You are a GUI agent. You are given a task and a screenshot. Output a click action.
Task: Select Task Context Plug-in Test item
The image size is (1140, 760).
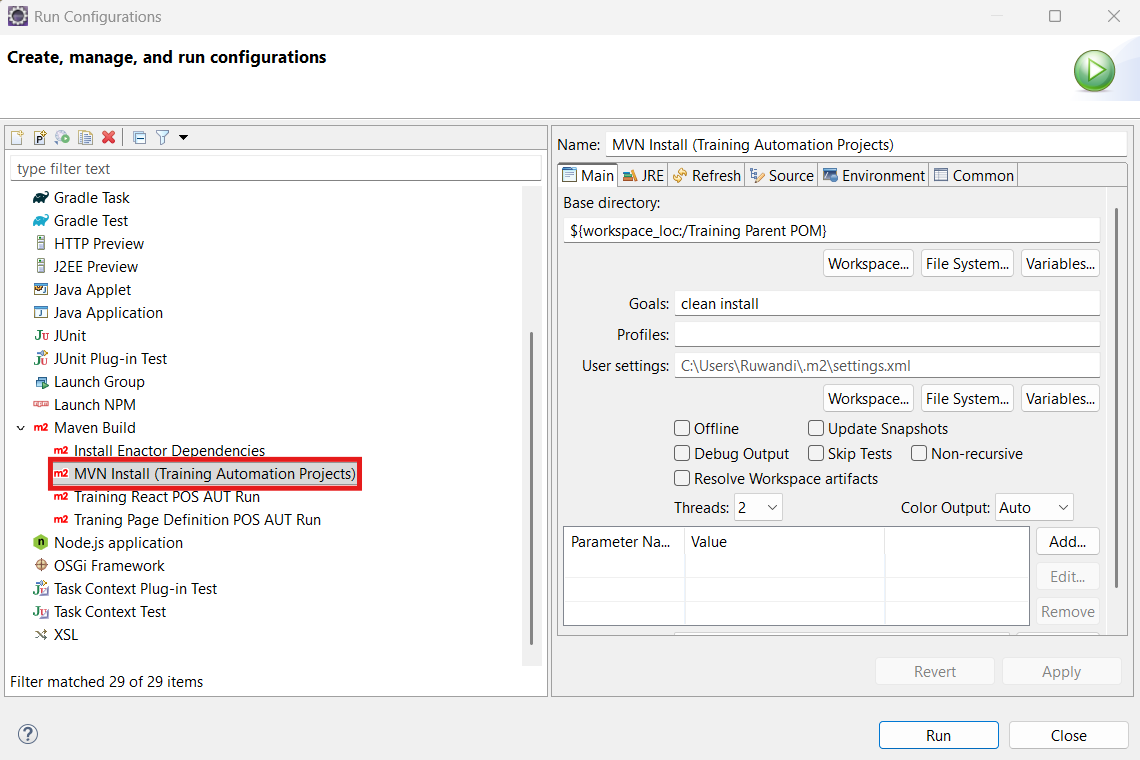(135, 589)
